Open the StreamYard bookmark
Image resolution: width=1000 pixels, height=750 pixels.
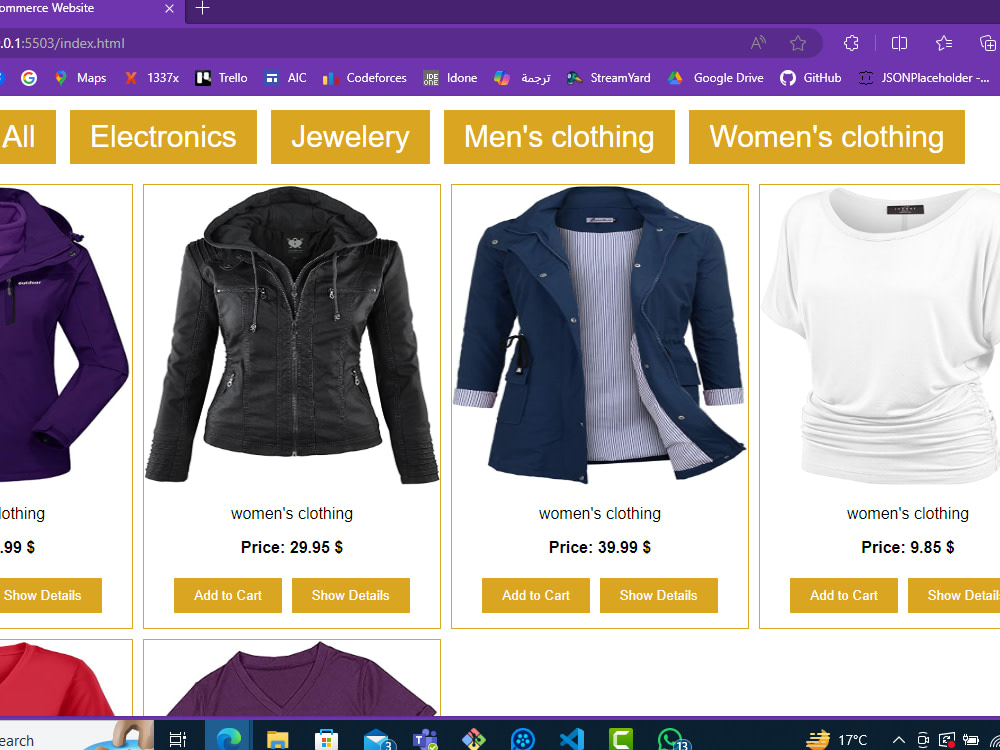click(608, 78)
